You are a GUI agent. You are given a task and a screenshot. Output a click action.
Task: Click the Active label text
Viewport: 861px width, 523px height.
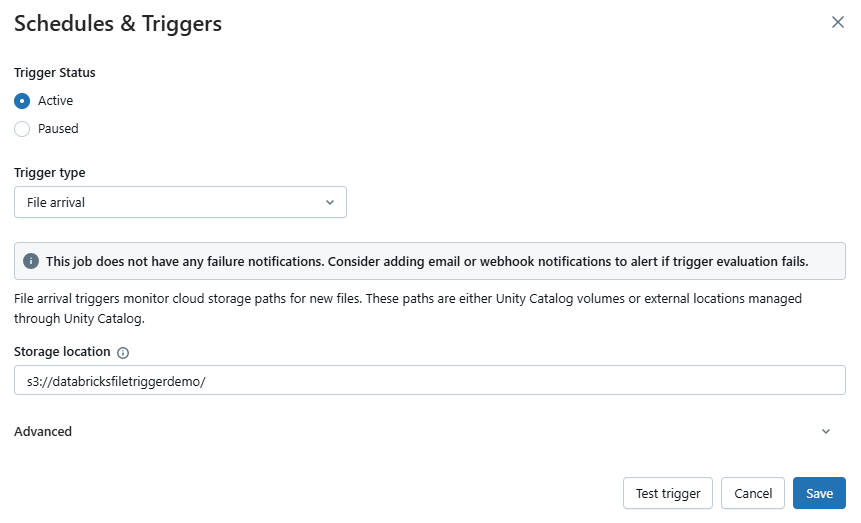click(x=55, y=101)
